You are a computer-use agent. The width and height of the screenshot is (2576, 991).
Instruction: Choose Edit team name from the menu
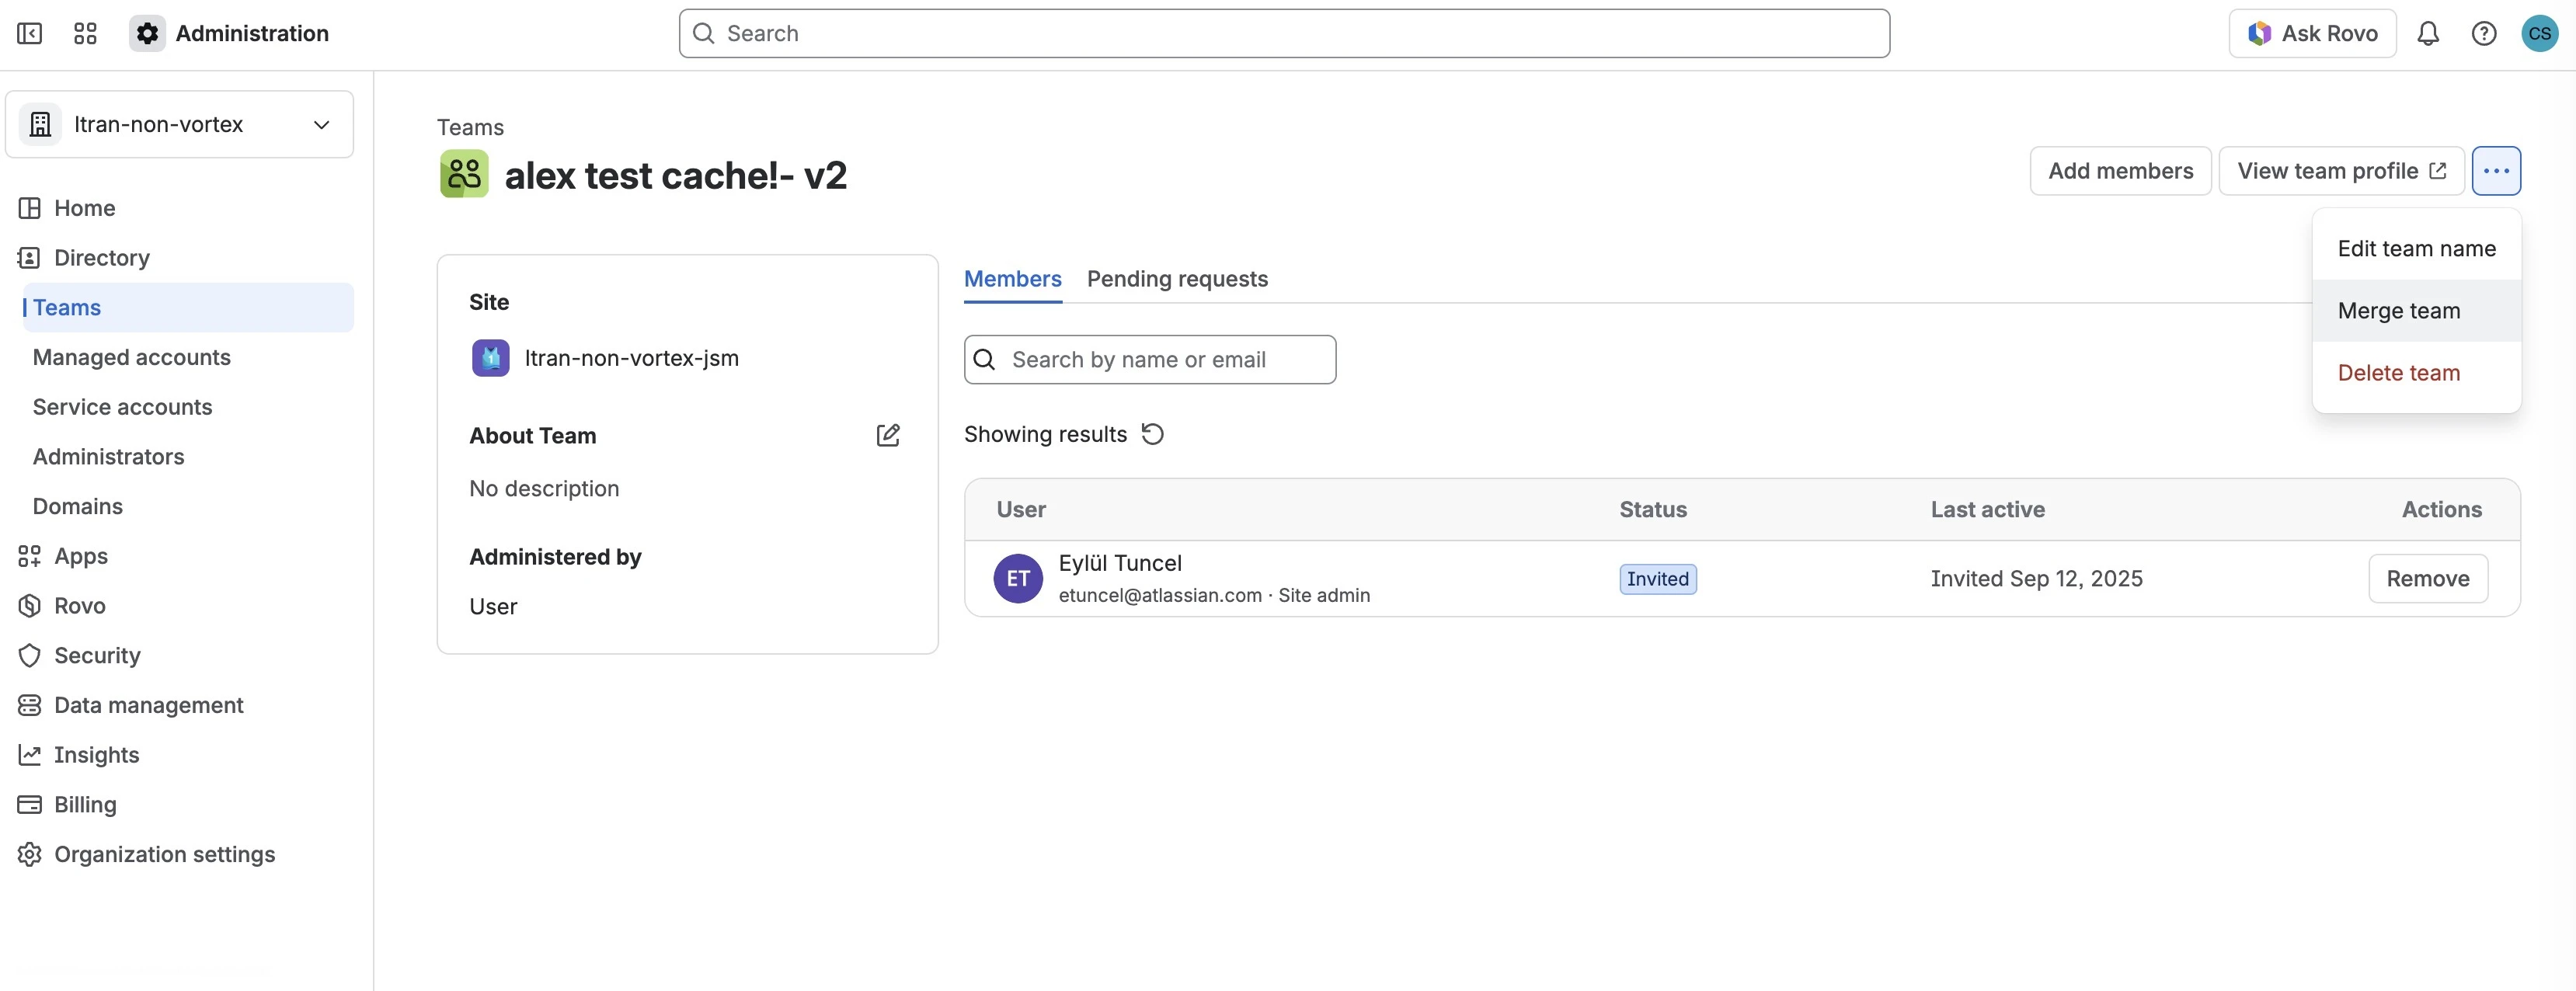pyautogui.click(x=2416, y=249)
